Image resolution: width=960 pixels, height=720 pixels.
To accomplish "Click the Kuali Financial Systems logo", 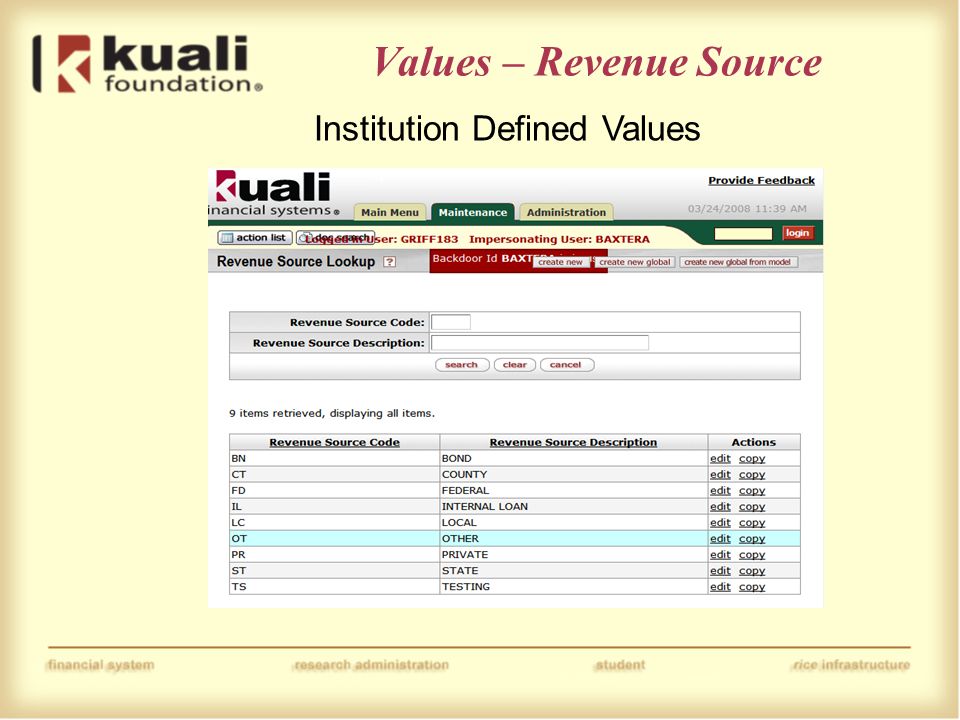I will click(274, 193).
